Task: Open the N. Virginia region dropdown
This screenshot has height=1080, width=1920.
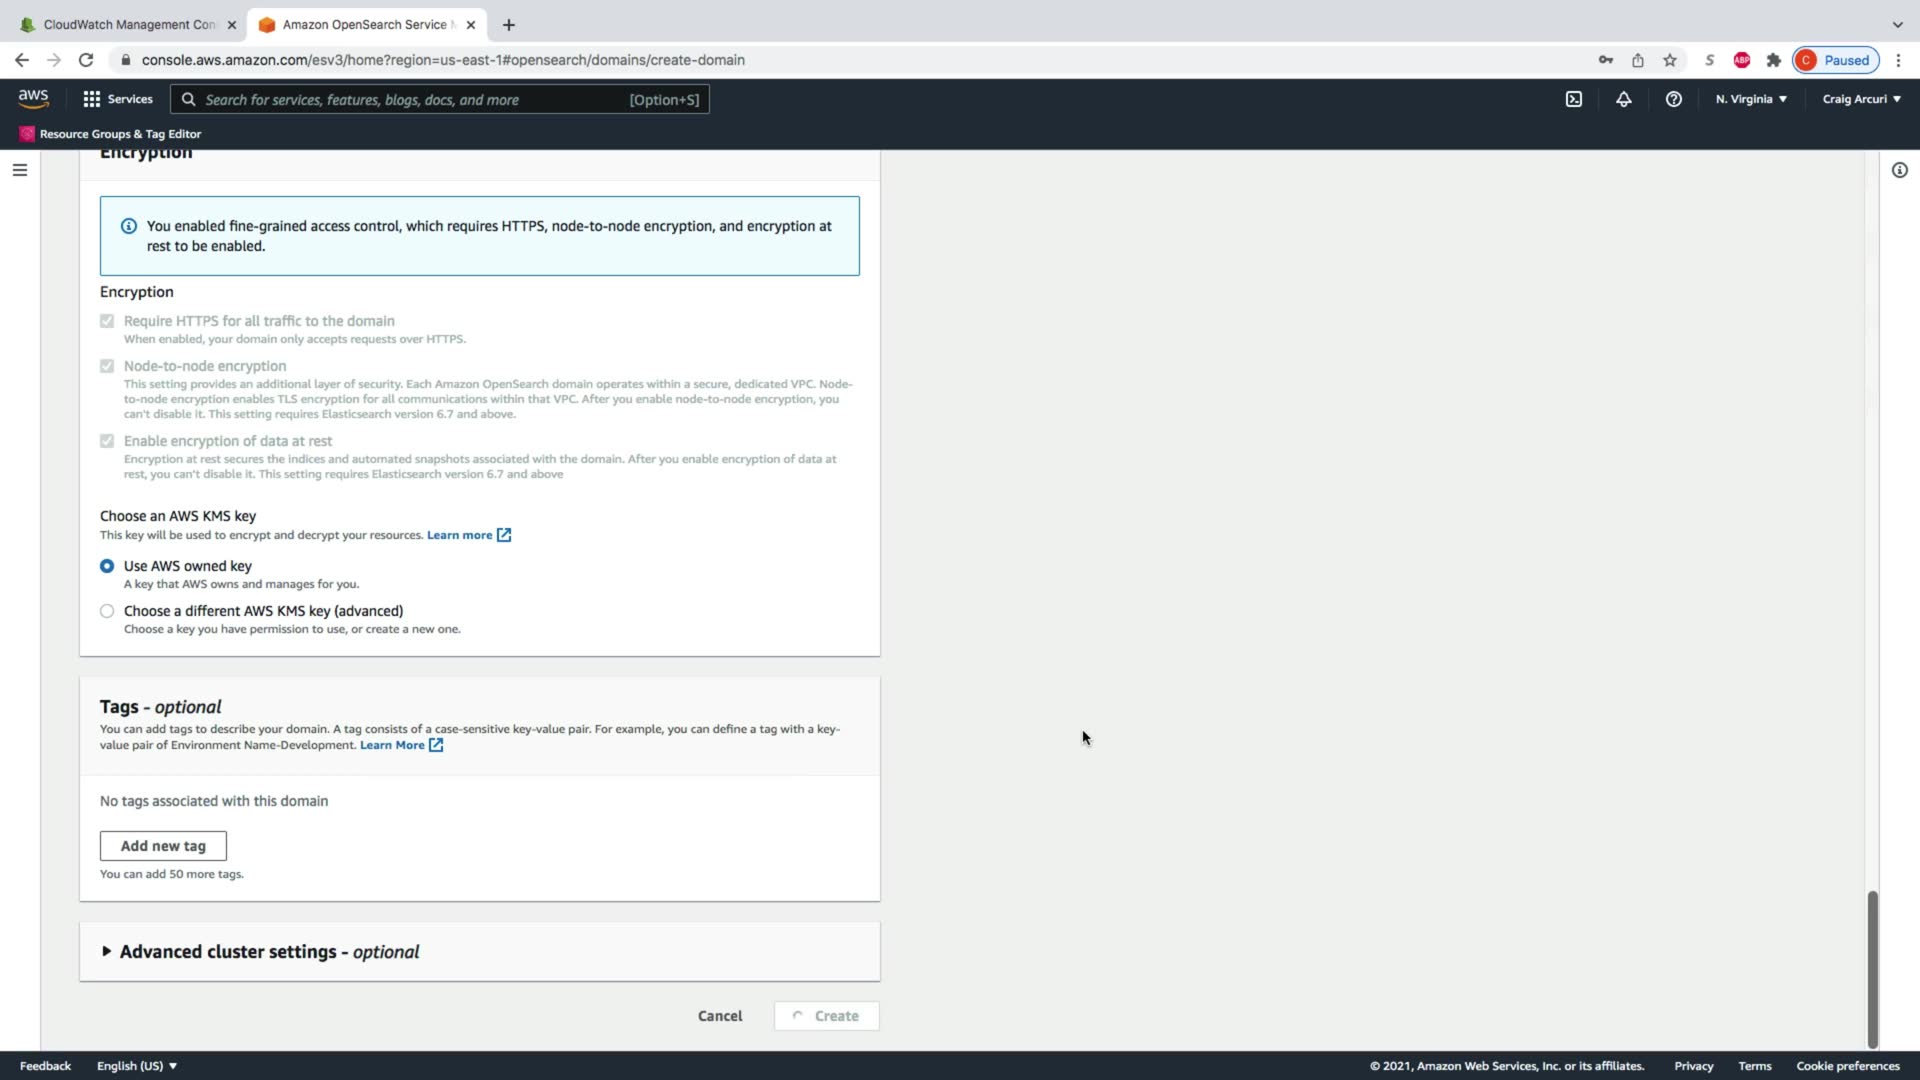Action: pos(1750,99)
